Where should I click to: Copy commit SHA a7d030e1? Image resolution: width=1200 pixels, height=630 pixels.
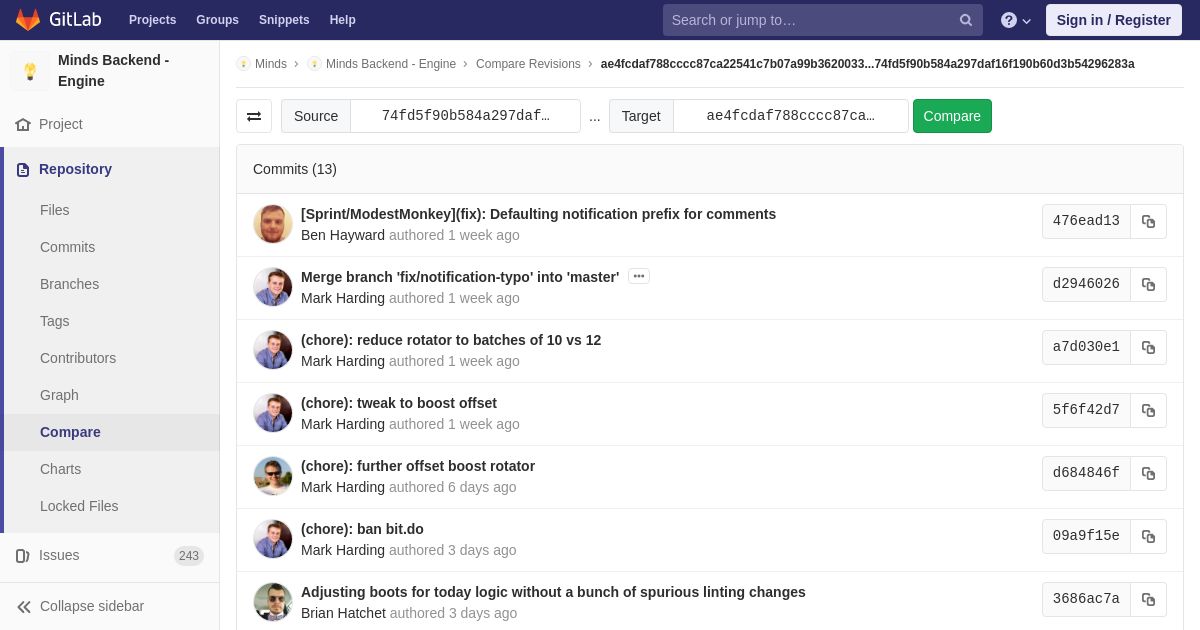tap(1148, 348)
